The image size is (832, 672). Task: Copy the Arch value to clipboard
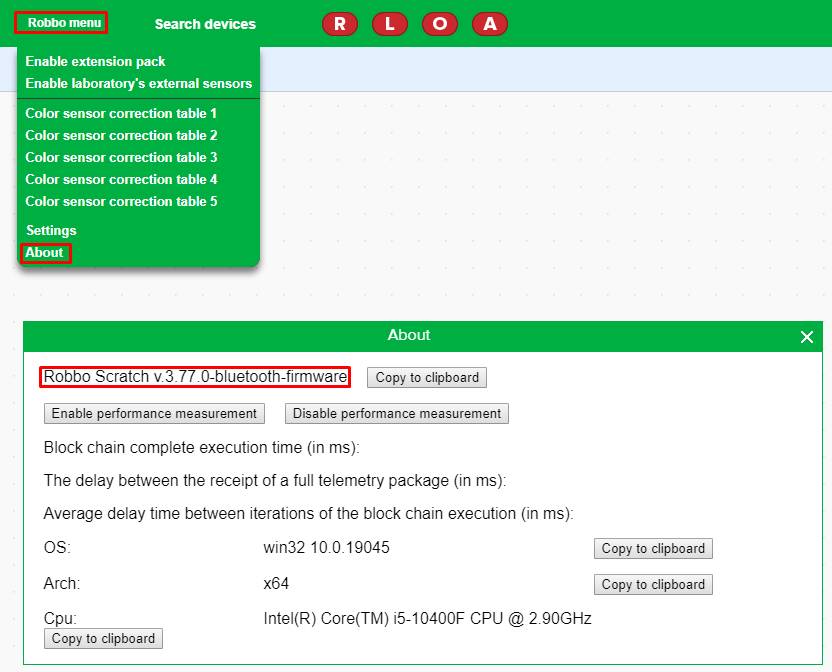(x=653, y=584)
